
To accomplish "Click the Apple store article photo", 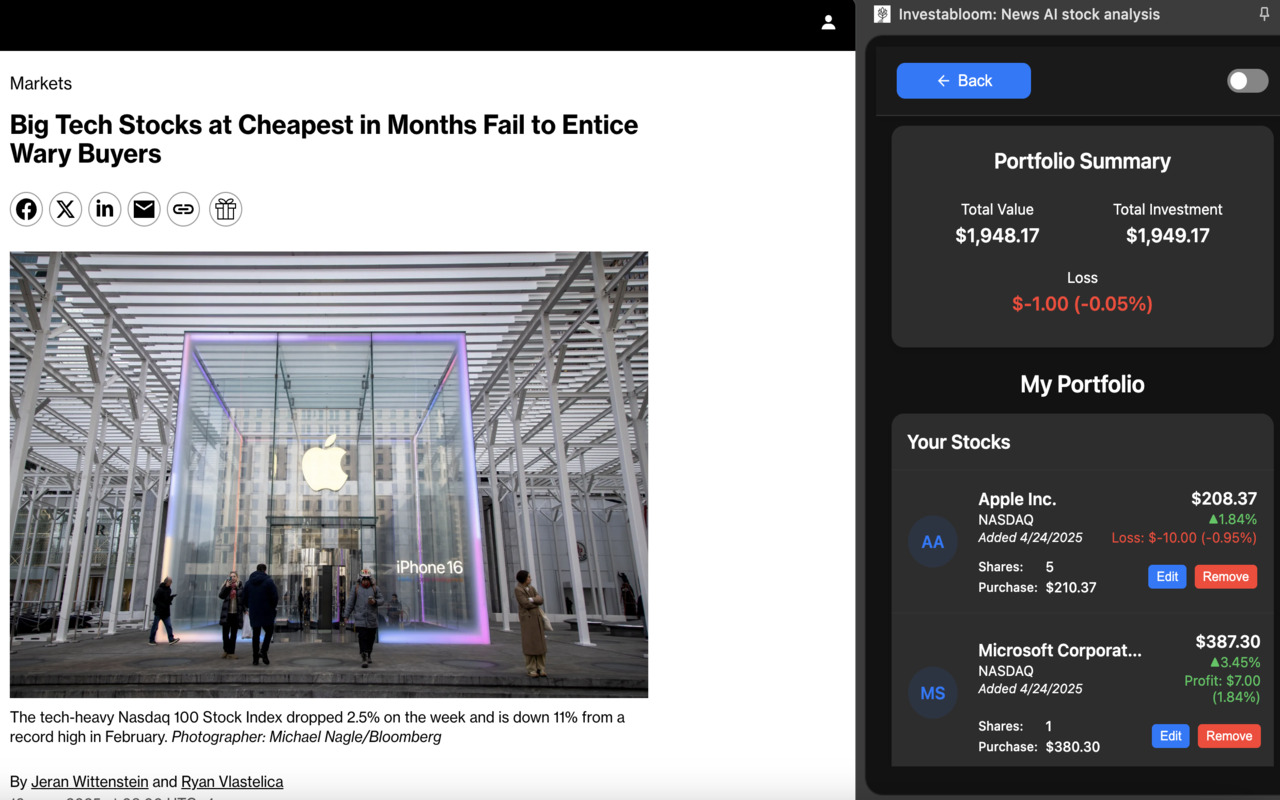I will pyautogui.click(x=329, y=474).
